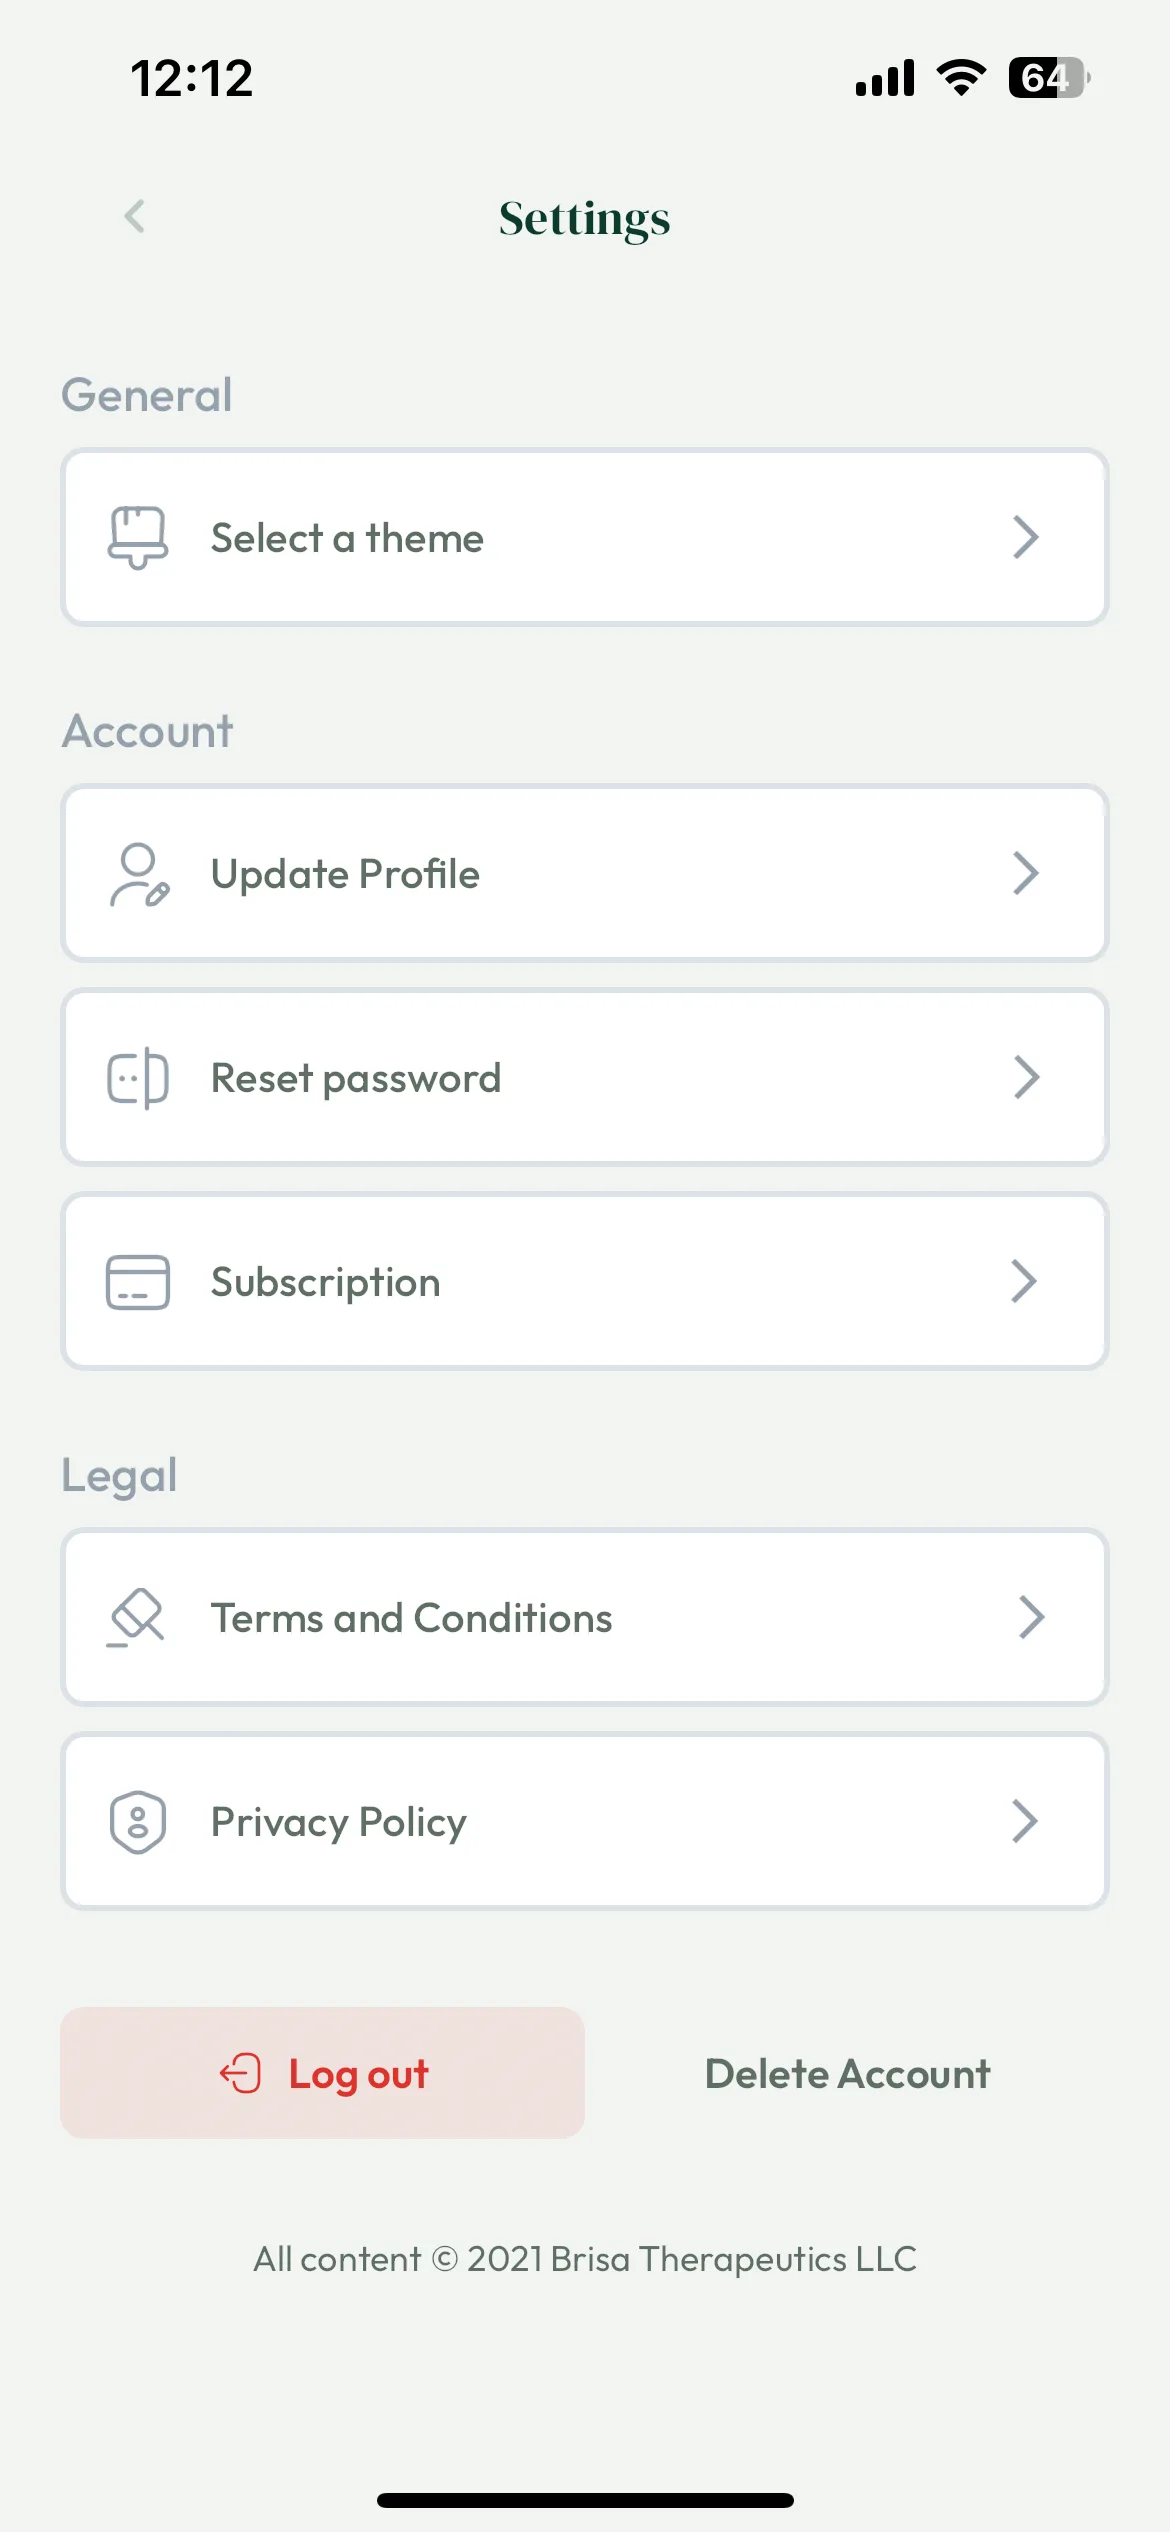The height and width of the screenshot is (2532, 1170).
Task: Tap the red logout arrow icon
Action: pyautogui.click(x=240, y=2073)
